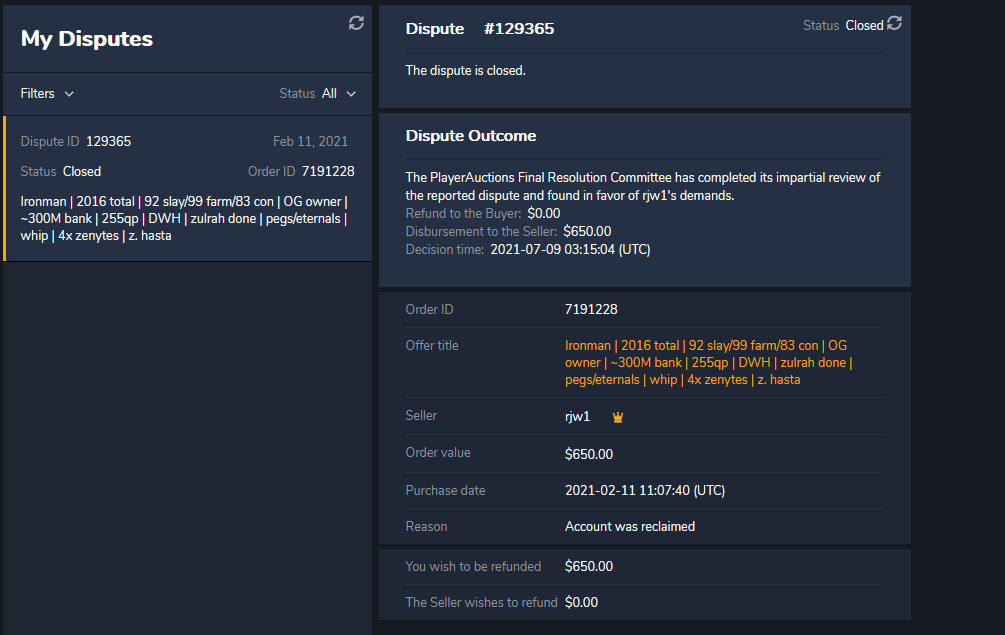This screenshot has height=635, width=1005.
Task: Click the My Disputes heading
Action: (x=87, y=39)
